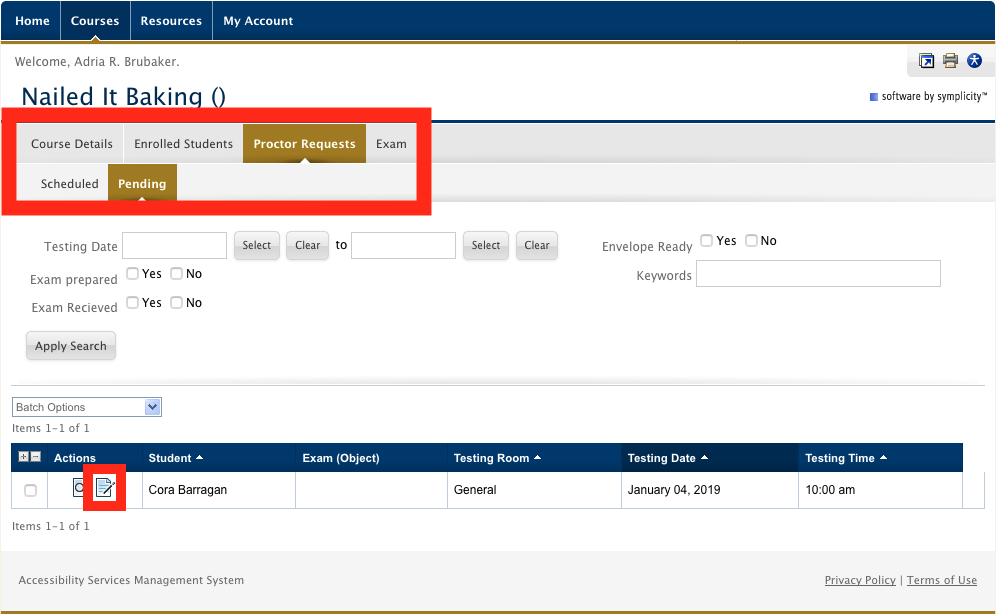Tick the checkbox for Cora Barragan row
The width and height of the screenshot is (996, 614).
pyautogui.click(x=30, y=490)
